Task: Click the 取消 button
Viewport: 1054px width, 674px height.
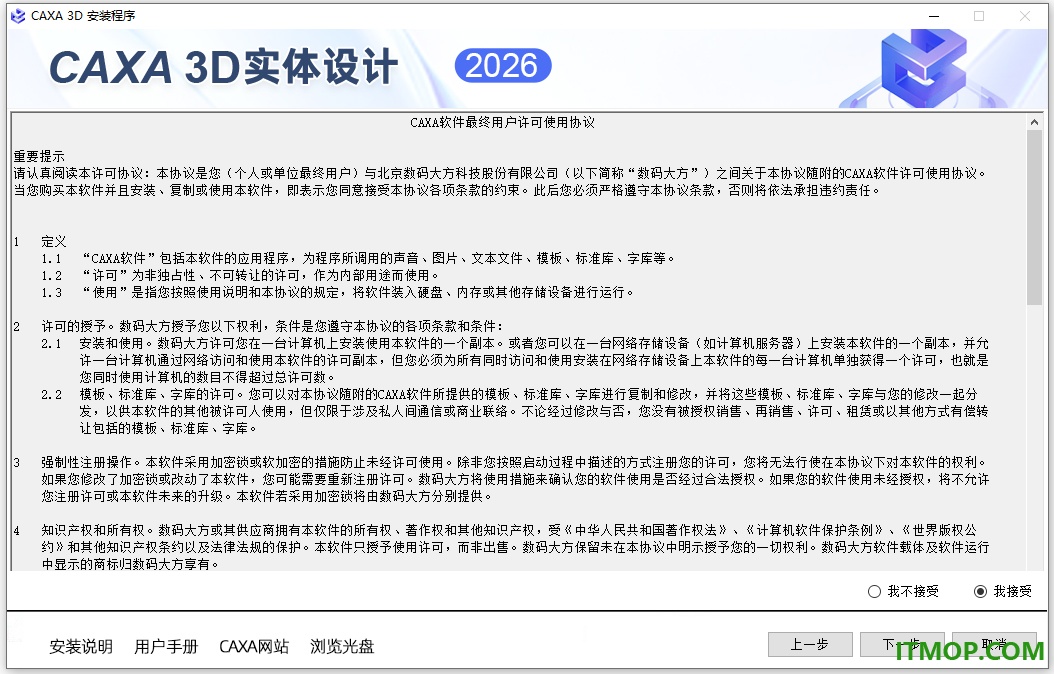Action: [994, 644]
